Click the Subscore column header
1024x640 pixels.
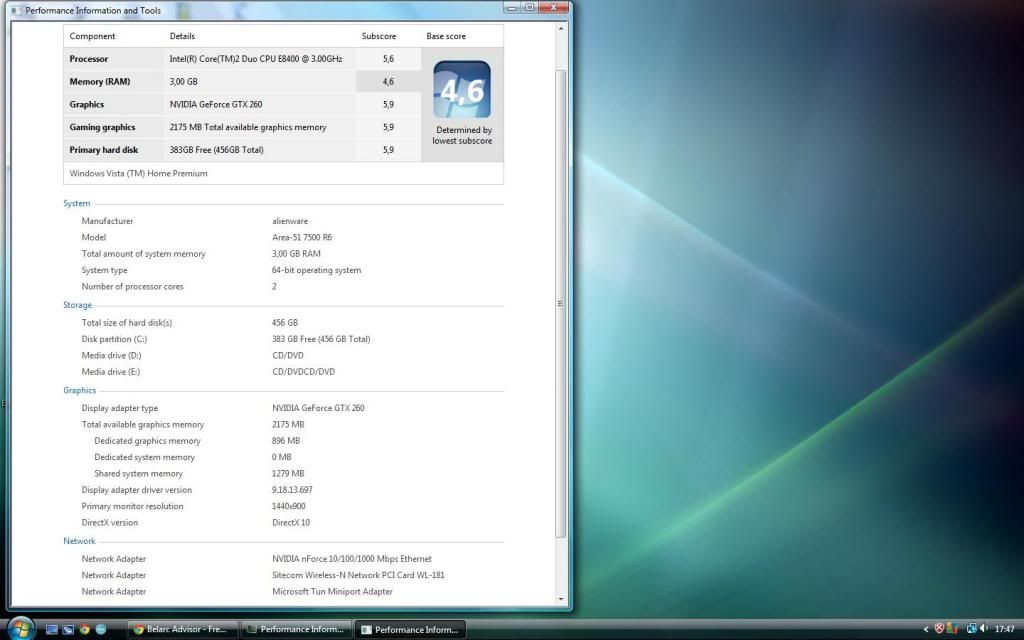[379, 37]
